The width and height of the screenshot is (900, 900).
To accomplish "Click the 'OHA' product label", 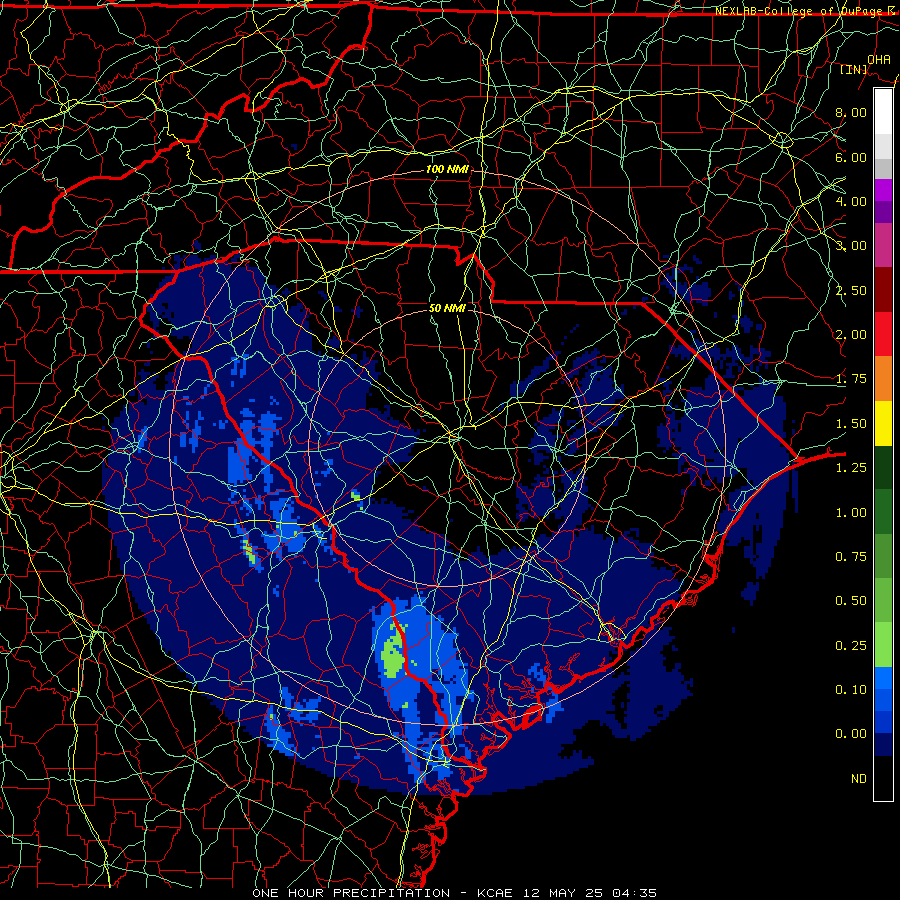I will pyautogui.click(x=879, y=60).
